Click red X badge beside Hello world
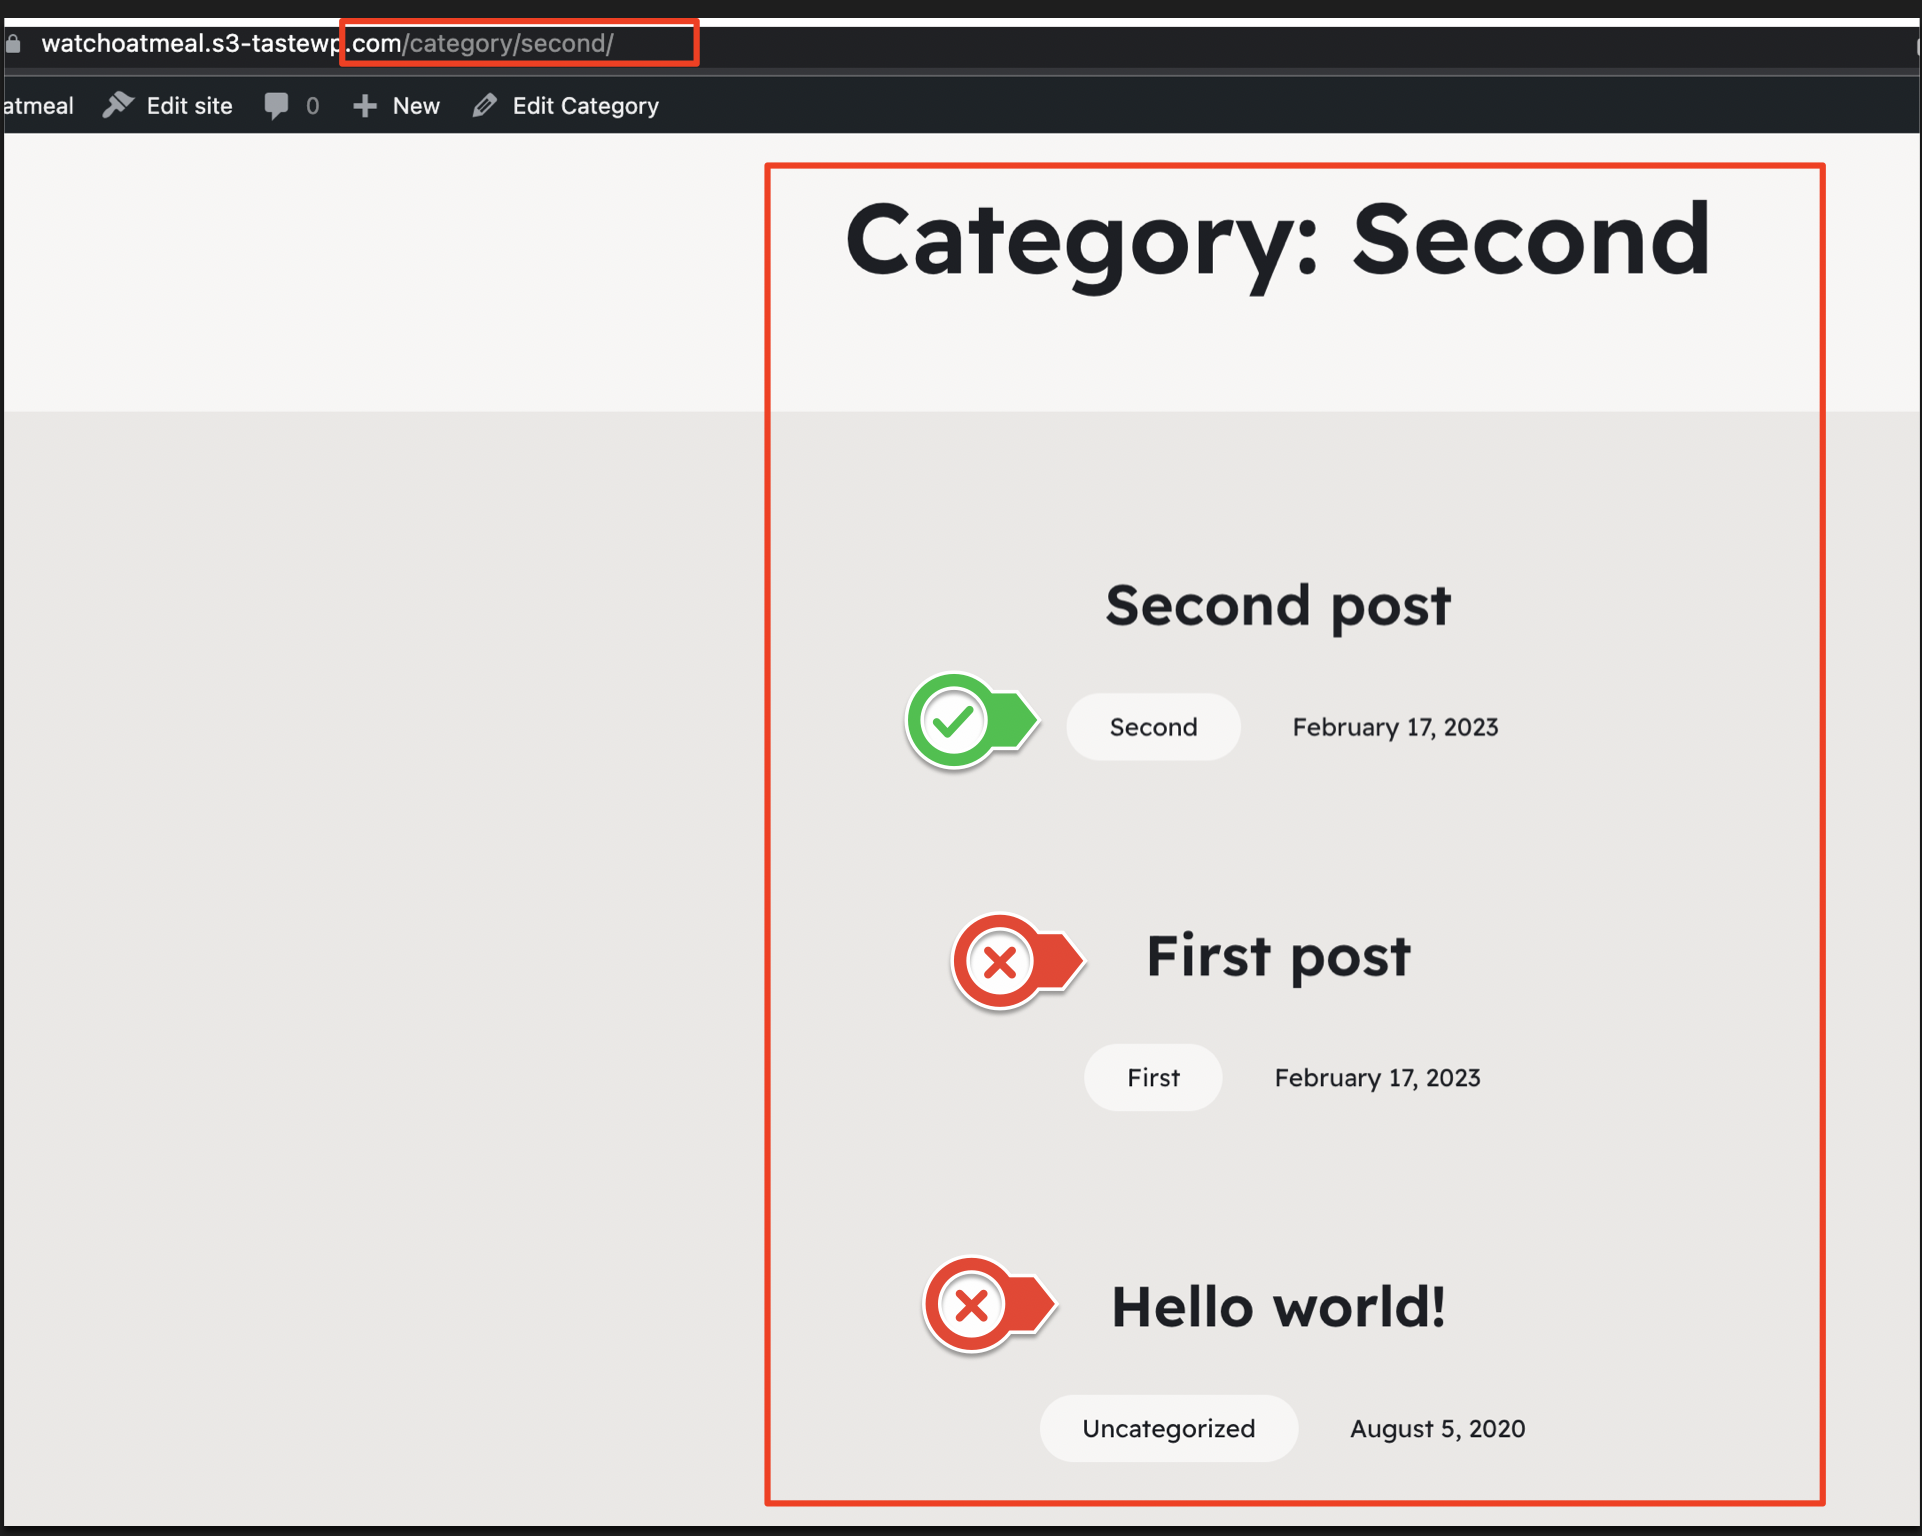This screenshot has height=1536, width=1922. 973,1304
